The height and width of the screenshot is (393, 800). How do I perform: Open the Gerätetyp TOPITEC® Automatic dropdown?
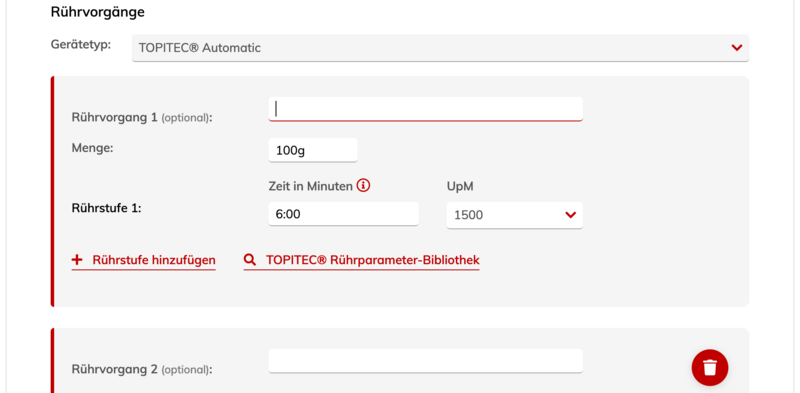pyautogui.click(x=440, y=48)
